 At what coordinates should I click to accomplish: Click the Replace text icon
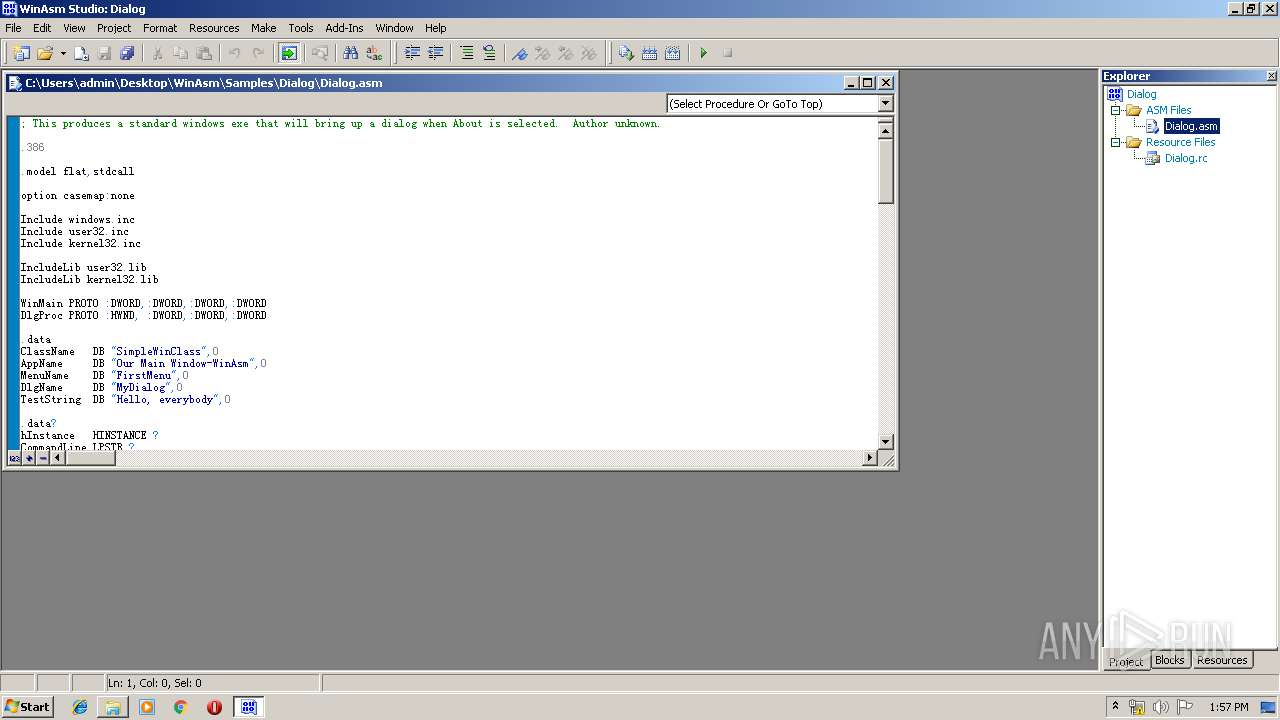click(373, 53)
